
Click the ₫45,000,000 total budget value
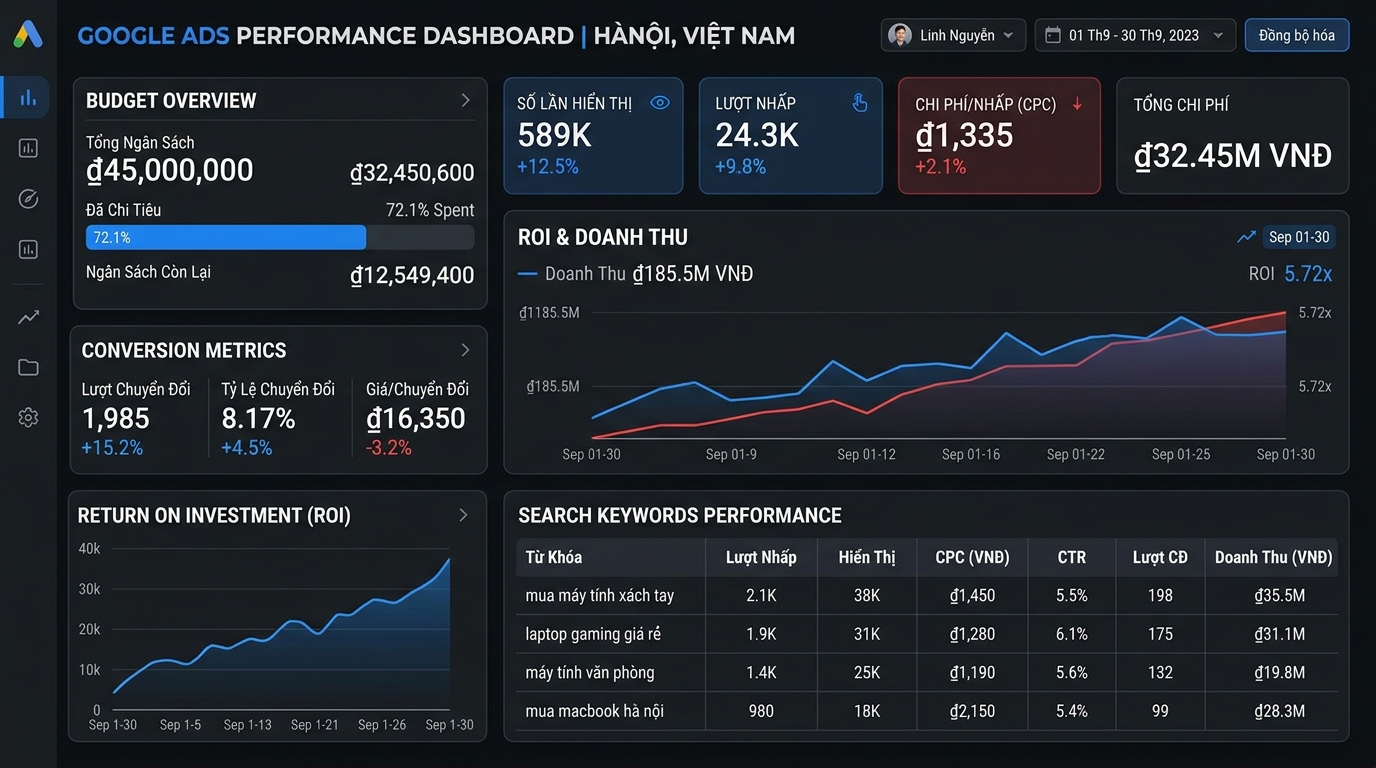click(170, 171)
